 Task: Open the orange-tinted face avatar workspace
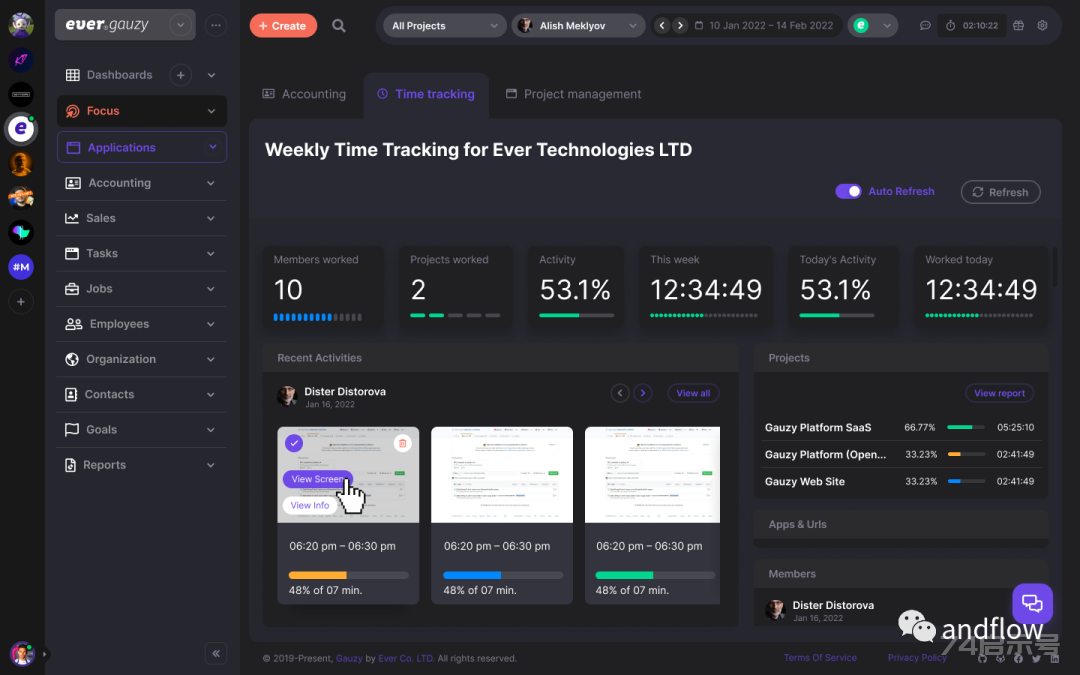tap(21, 164)
